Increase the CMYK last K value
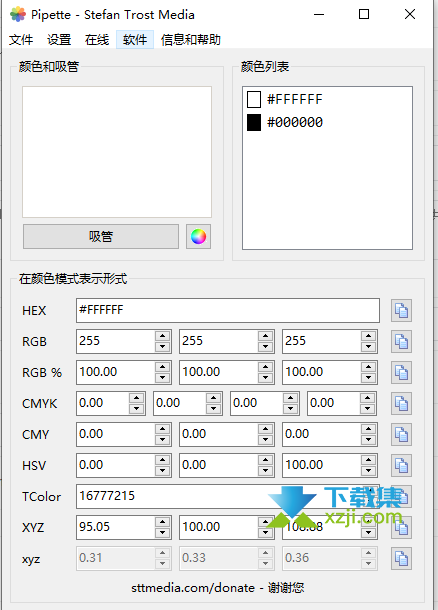The image size is (438, 610). (x=367, y=398)
